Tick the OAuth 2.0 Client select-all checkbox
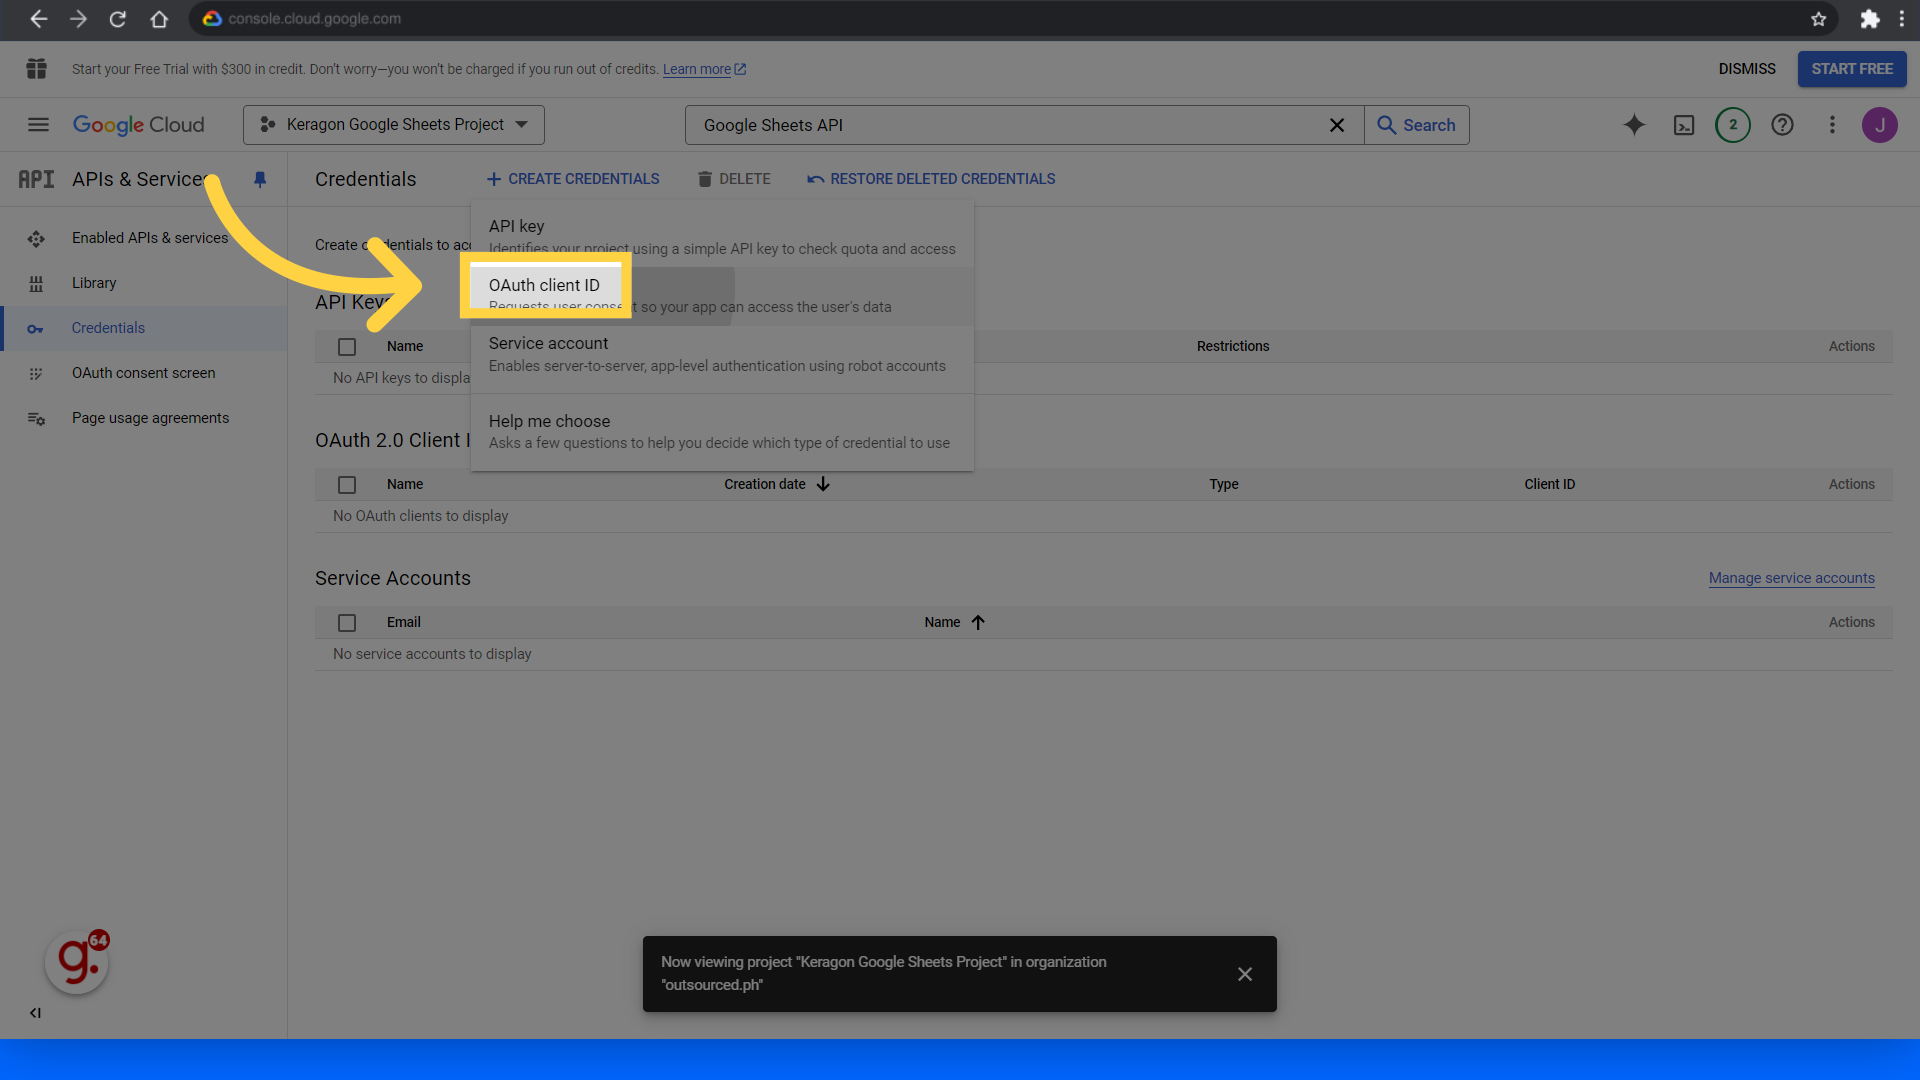Viewport: 1920px width, 1080px height. coord(347,485)
